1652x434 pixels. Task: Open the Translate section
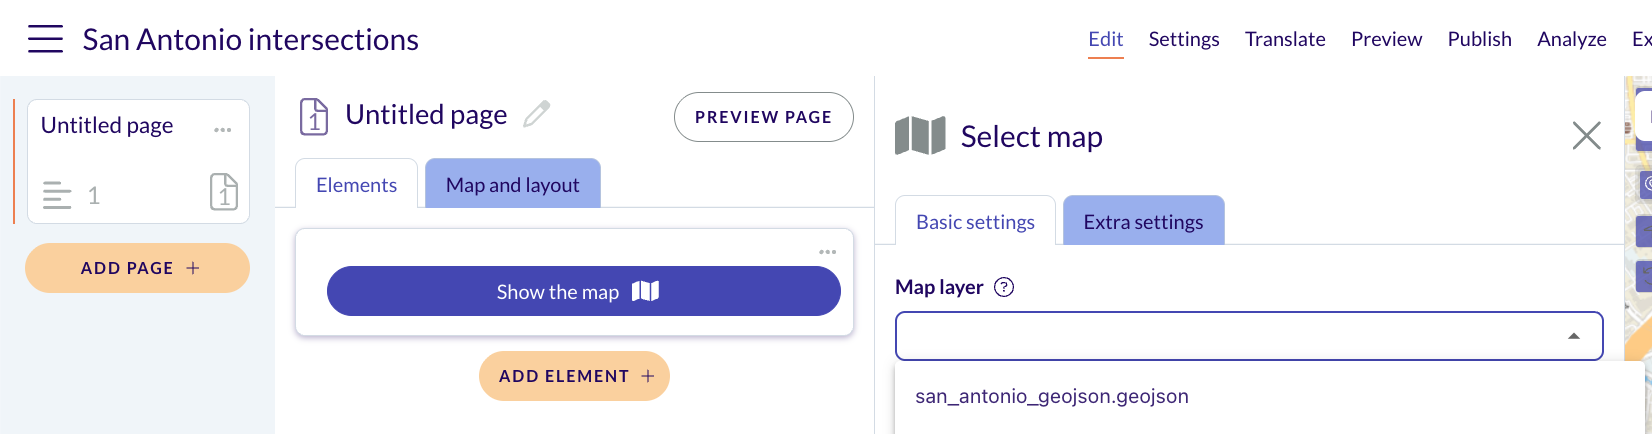(1285, 39)
